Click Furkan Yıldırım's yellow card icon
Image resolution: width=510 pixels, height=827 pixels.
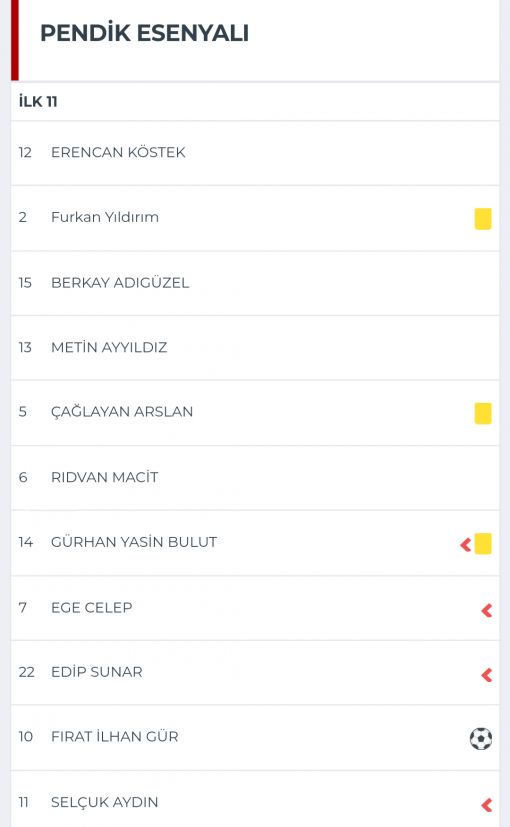click(483, 218)
